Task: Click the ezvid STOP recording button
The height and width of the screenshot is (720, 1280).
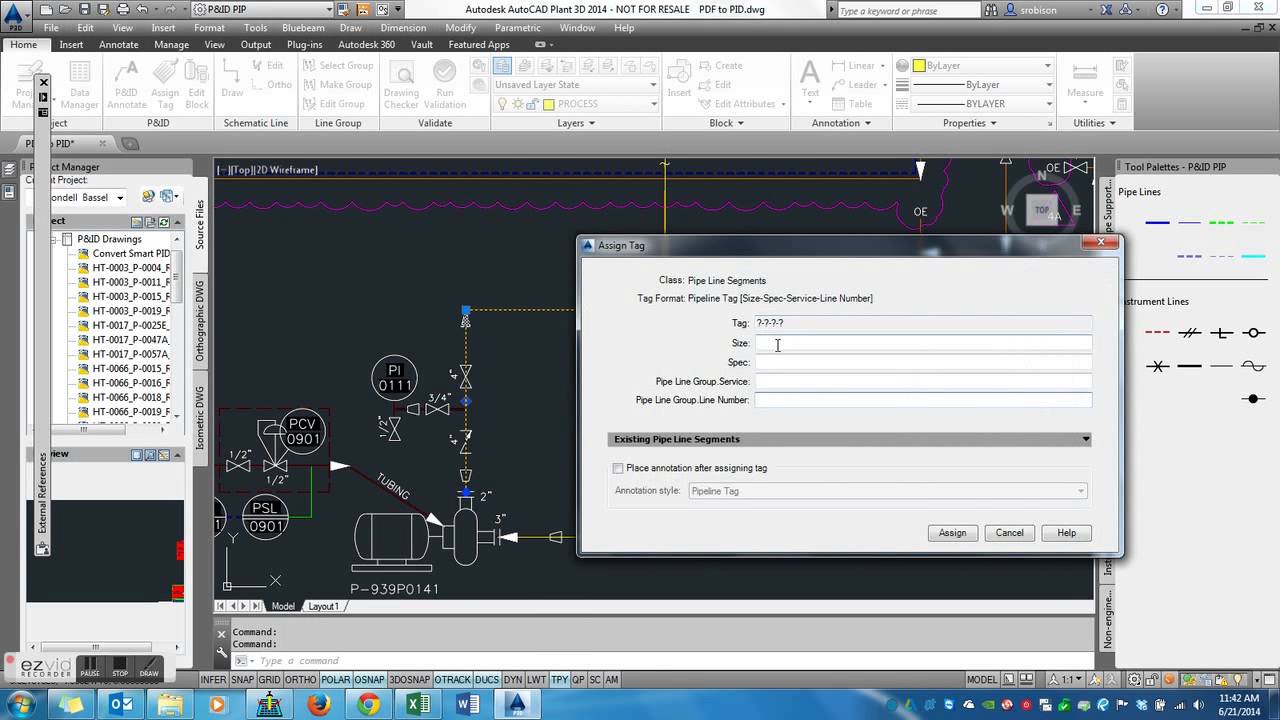Action: click(120, 667)
